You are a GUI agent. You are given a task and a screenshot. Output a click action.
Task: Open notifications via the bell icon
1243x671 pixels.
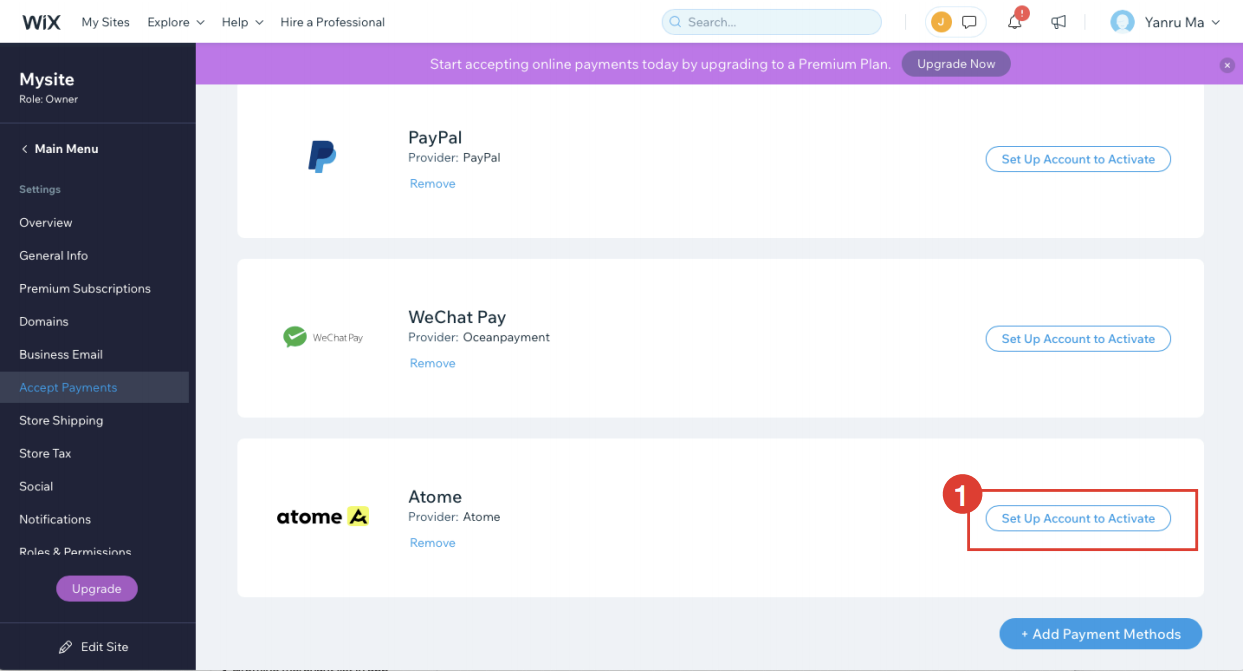pyautogui.click(x=1014, y=21)
